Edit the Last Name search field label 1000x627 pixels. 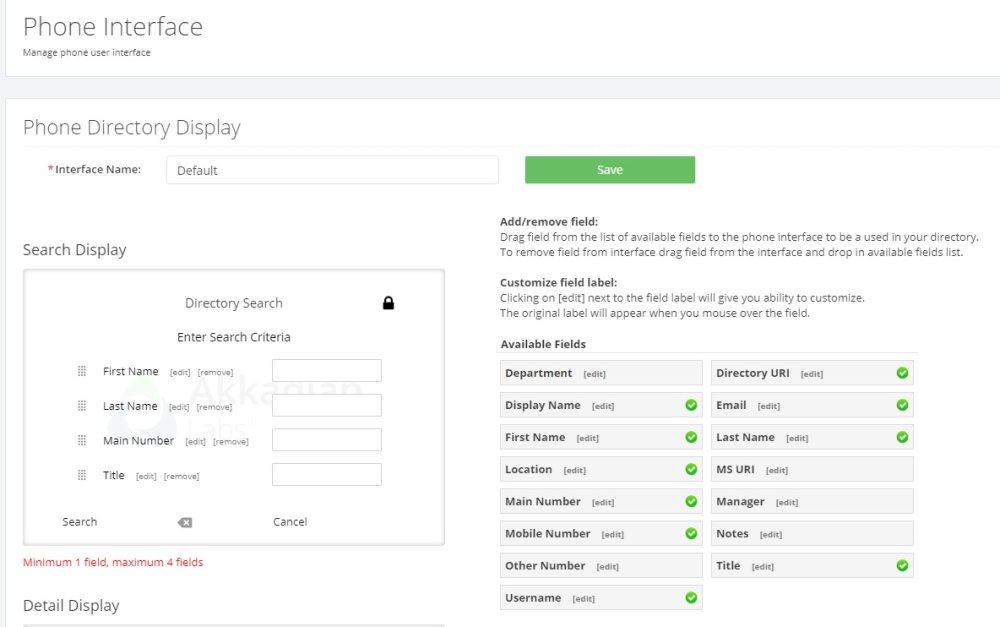pyautogui.click(x=179, y=407)
